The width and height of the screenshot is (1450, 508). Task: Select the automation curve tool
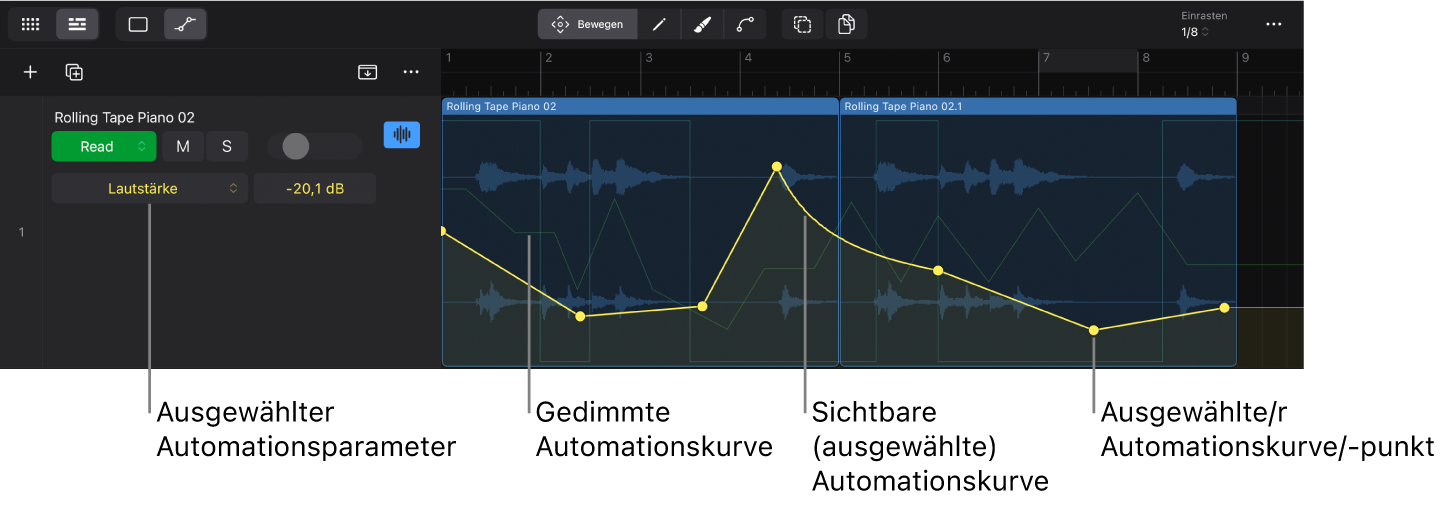tap(745, 24)
